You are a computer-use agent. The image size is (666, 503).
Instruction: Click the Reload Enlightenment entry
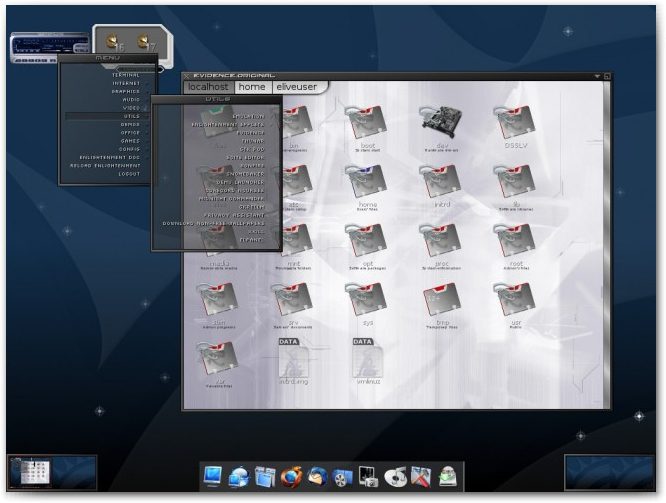(106, 165)
